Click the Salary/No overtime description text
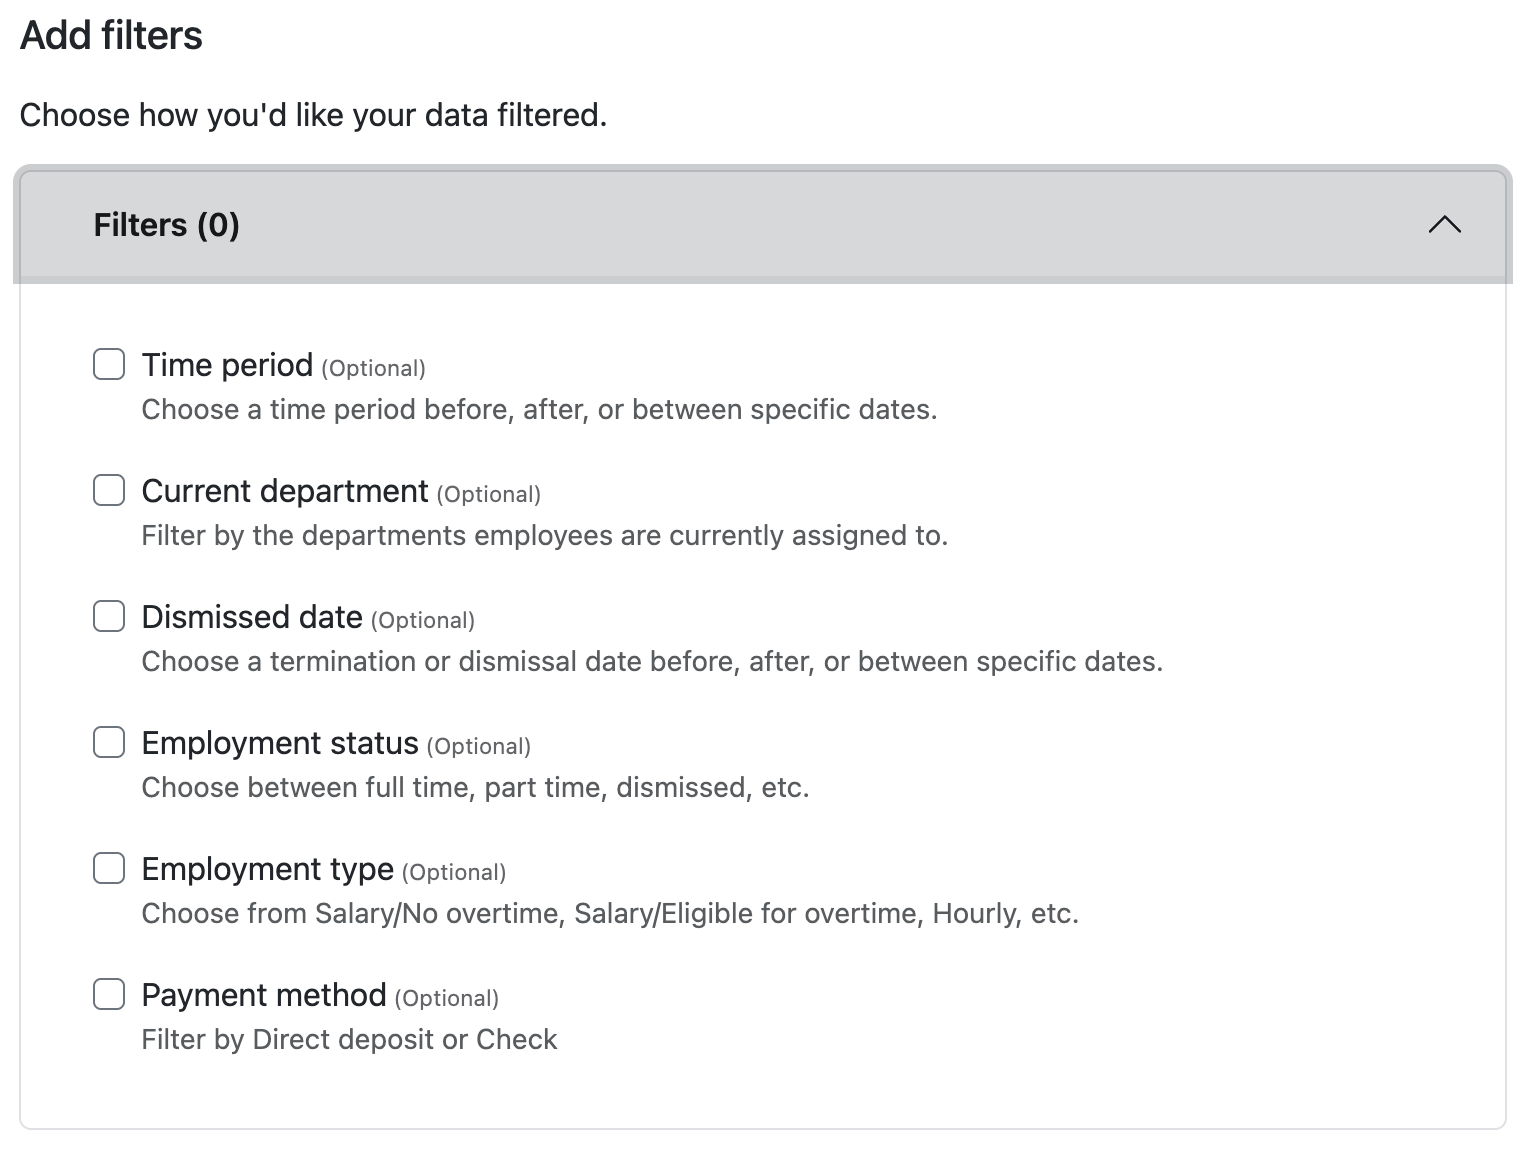Image resolution: width=1526 pixels, height=1152 pixels. pos(610,914)
